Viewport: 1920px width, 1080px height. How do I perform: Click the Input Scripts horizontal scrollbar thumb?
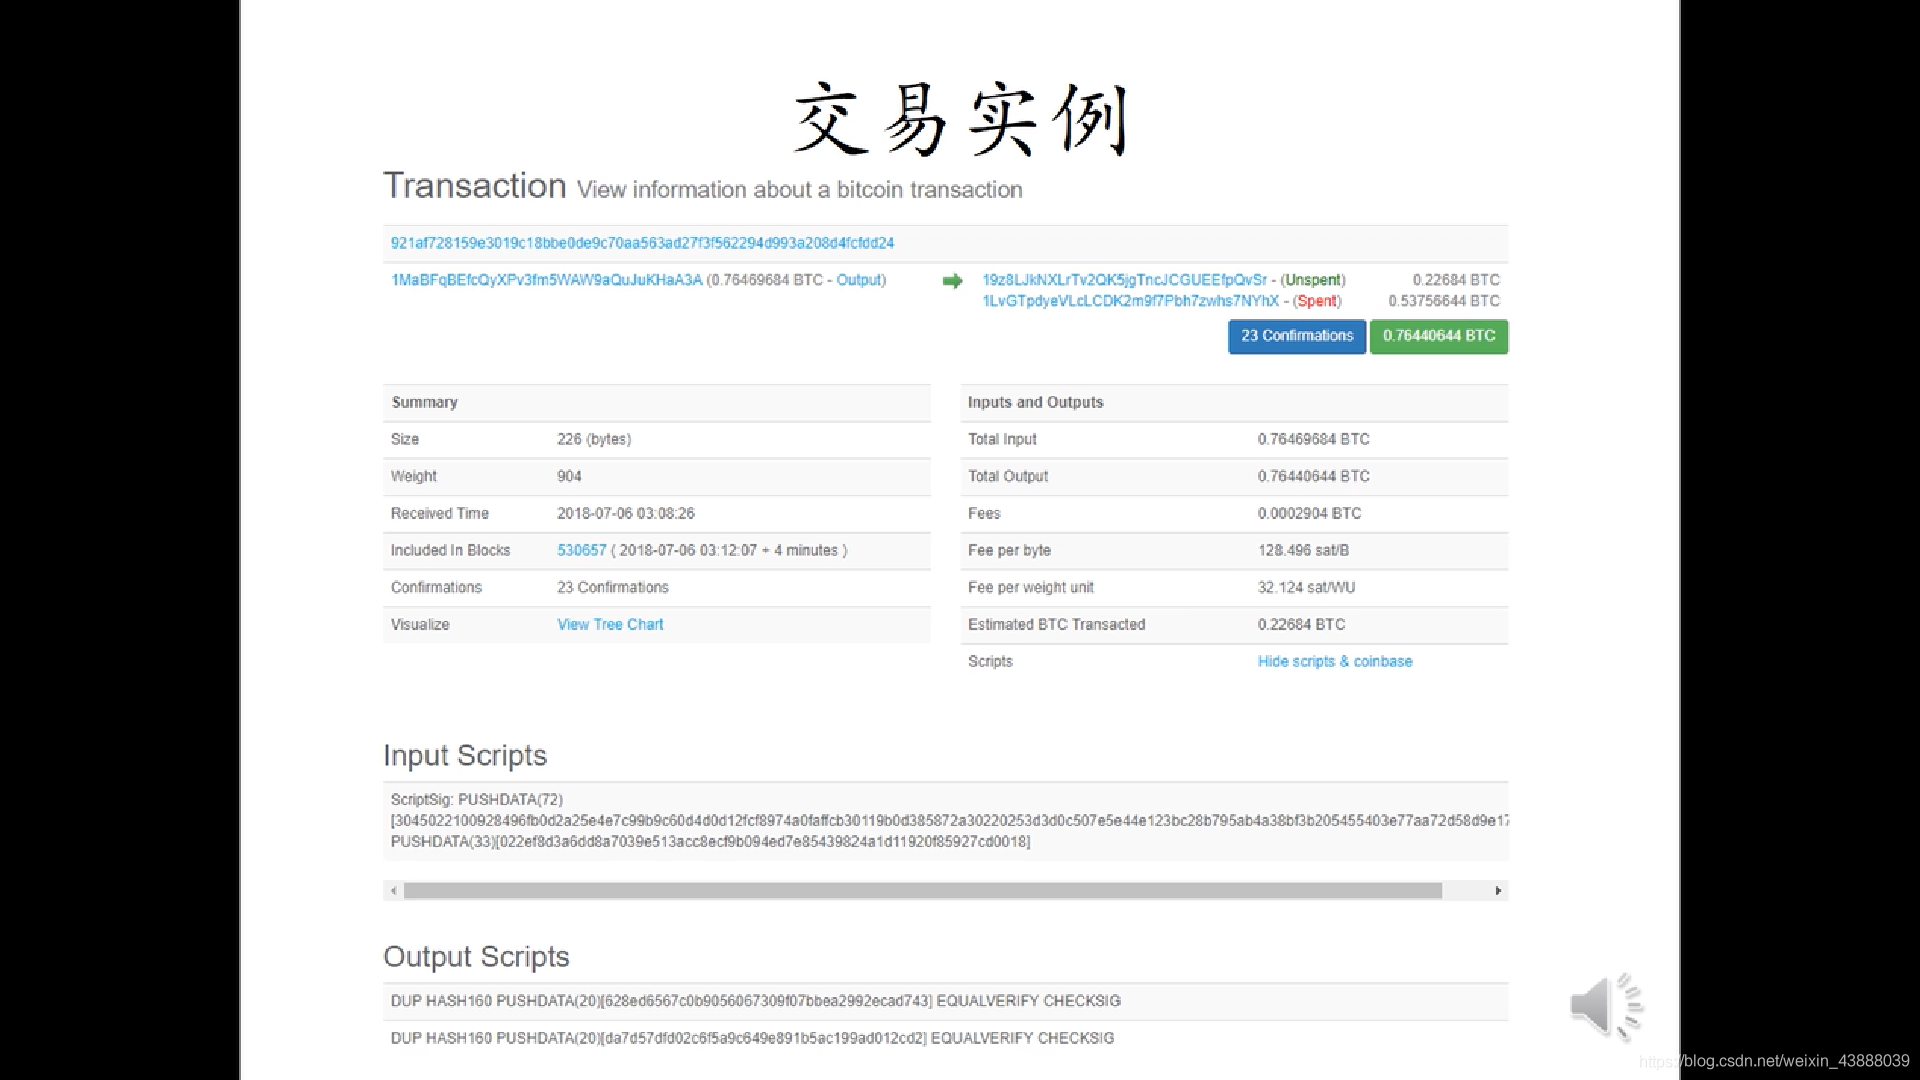pyautogui.click(x=922, y=890)
